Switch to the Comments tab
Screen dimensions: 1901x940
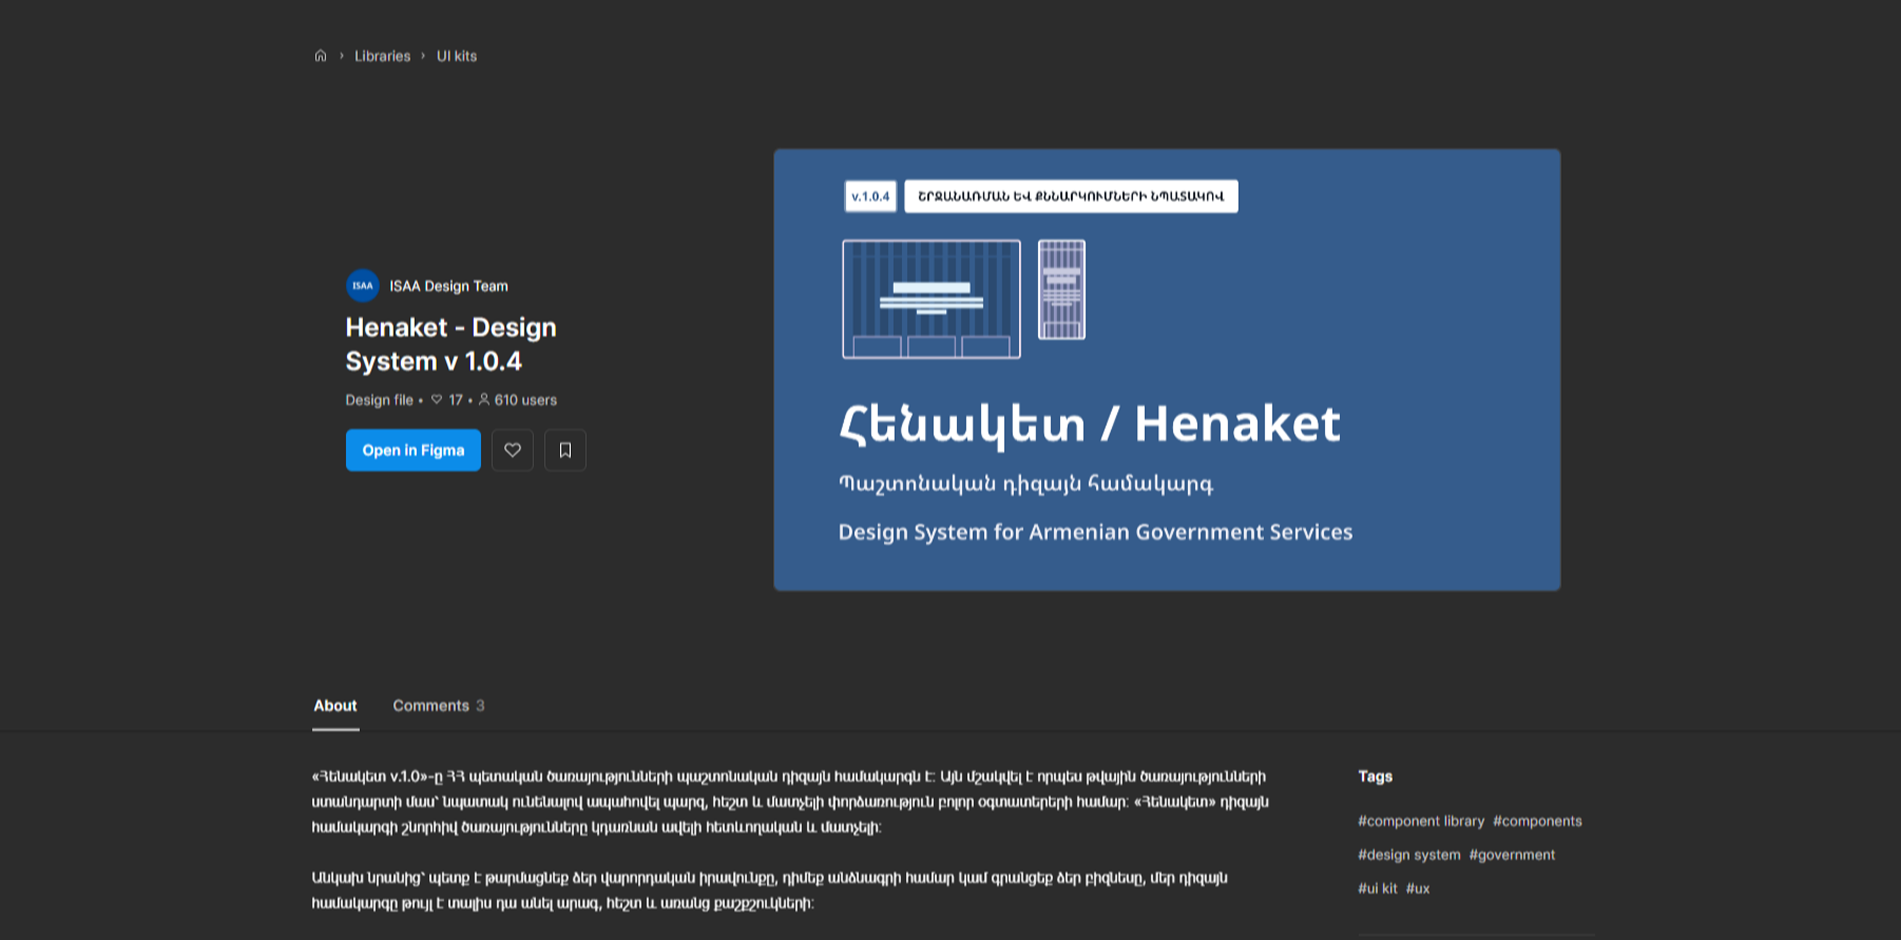[438, 706]
